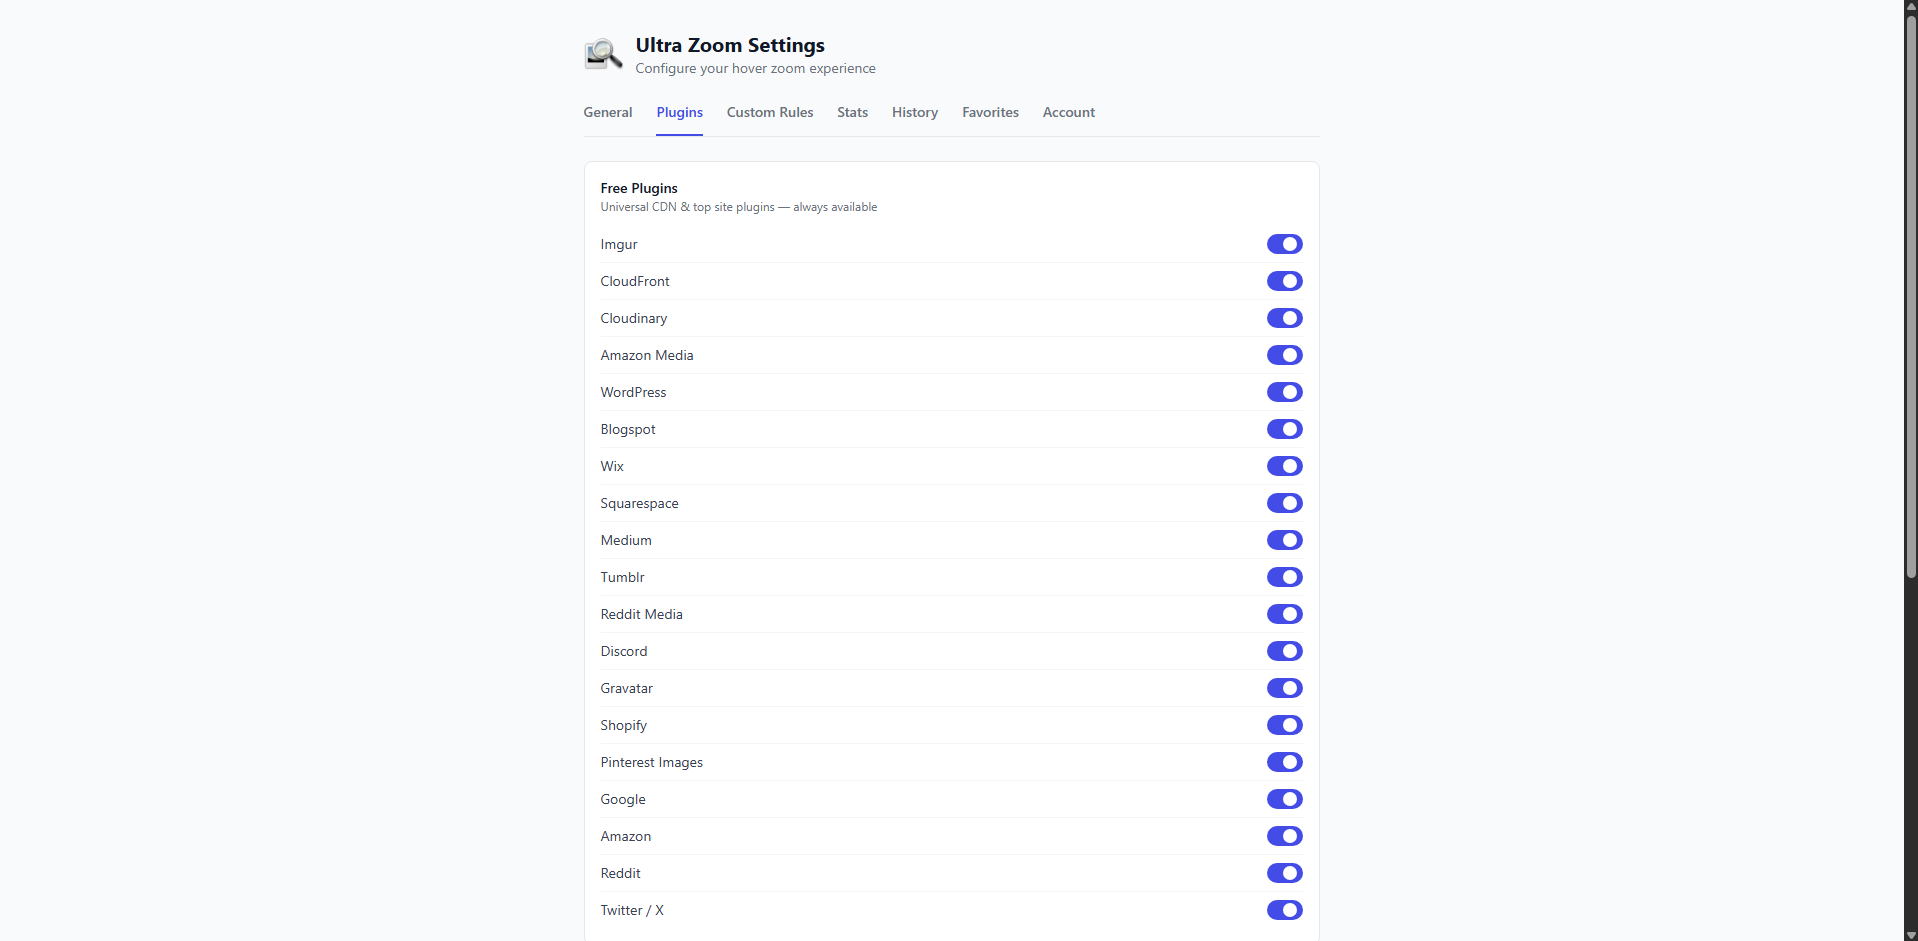
Task: Click the Ultra Zoom magnifier logo icon
Action: 602,54
